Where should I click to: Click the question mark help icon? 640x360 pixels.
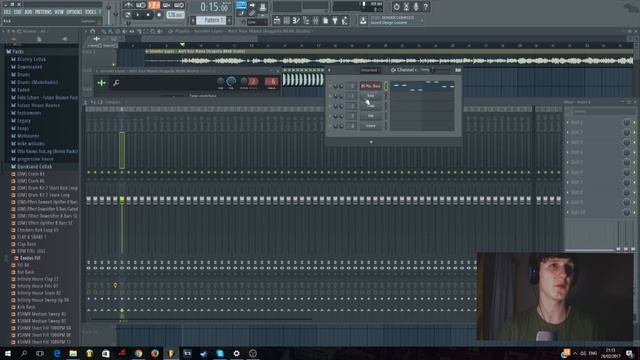(426, 7)
